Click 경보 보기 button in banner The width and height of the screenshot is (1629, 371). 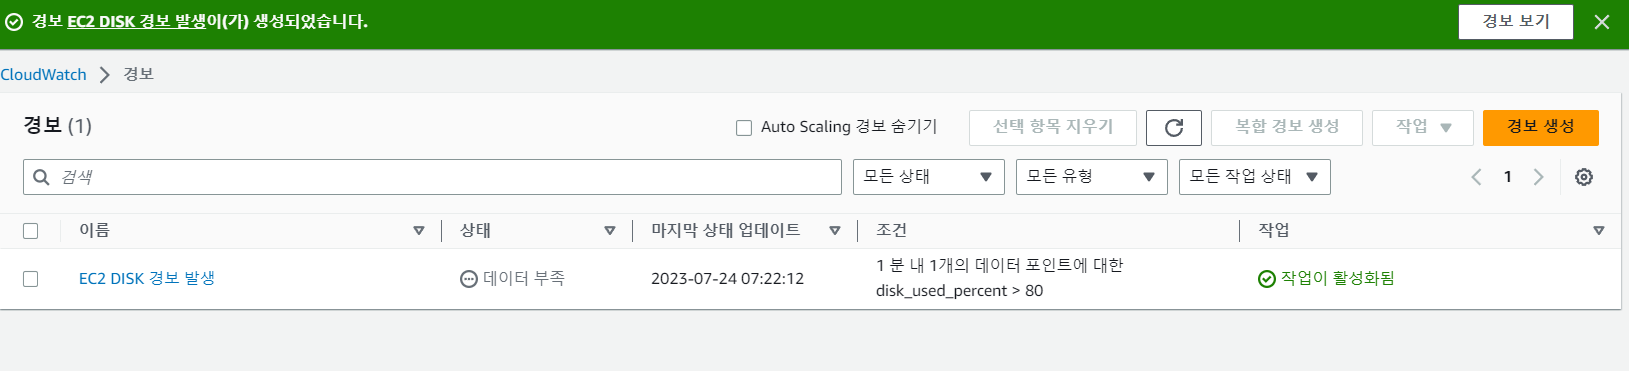click(x=1515, y=21)
